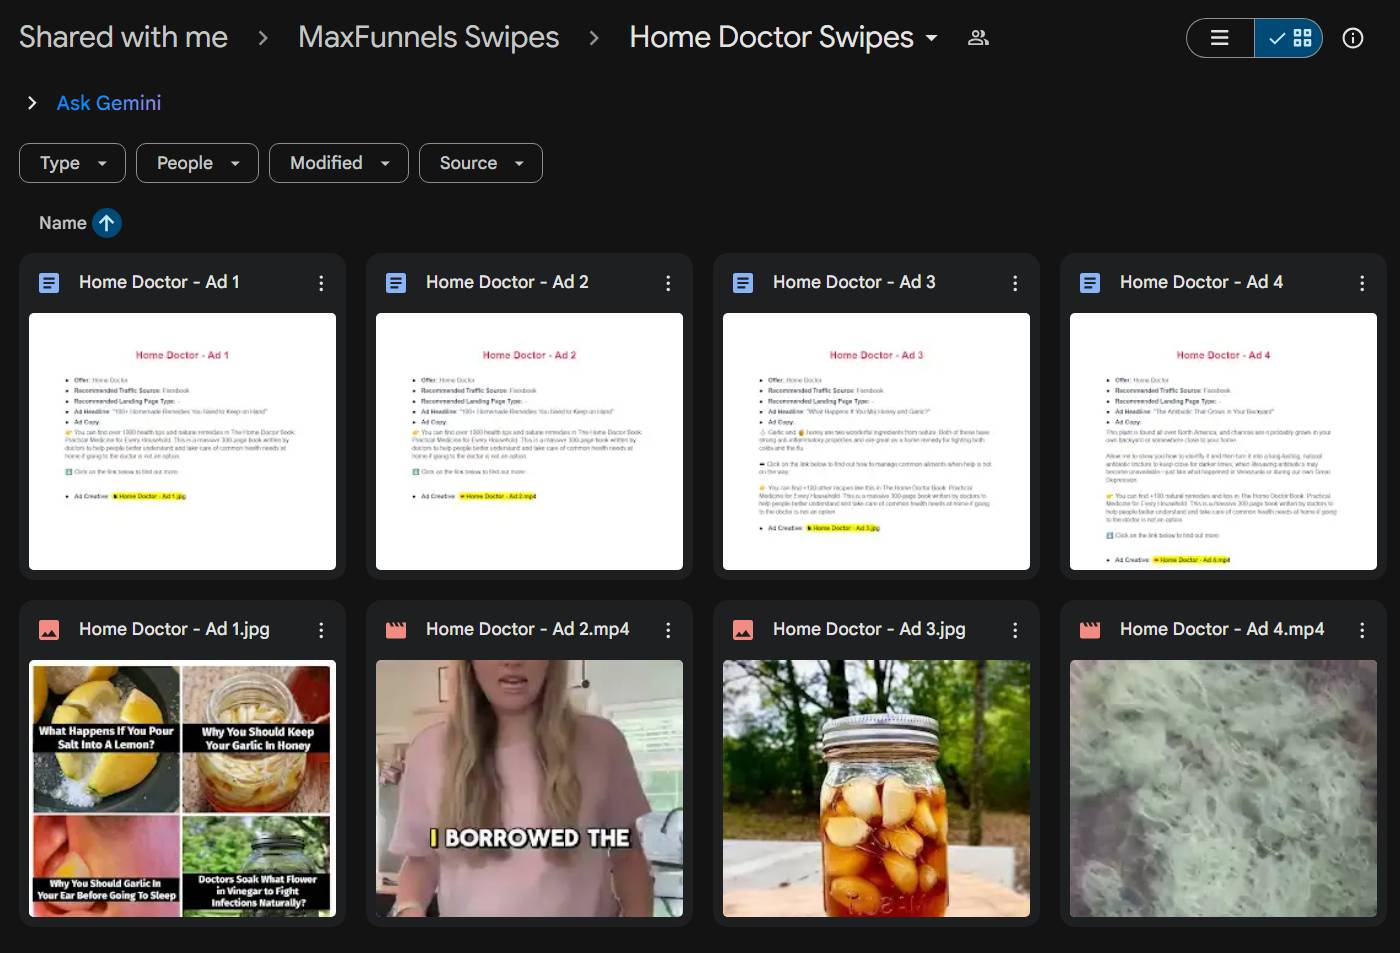Image resolution: width=1400 pixels, height=953 pixels.
Task: Open more options for Home Doctor - Ad 3.jpg
Action: pos(1015,630)
